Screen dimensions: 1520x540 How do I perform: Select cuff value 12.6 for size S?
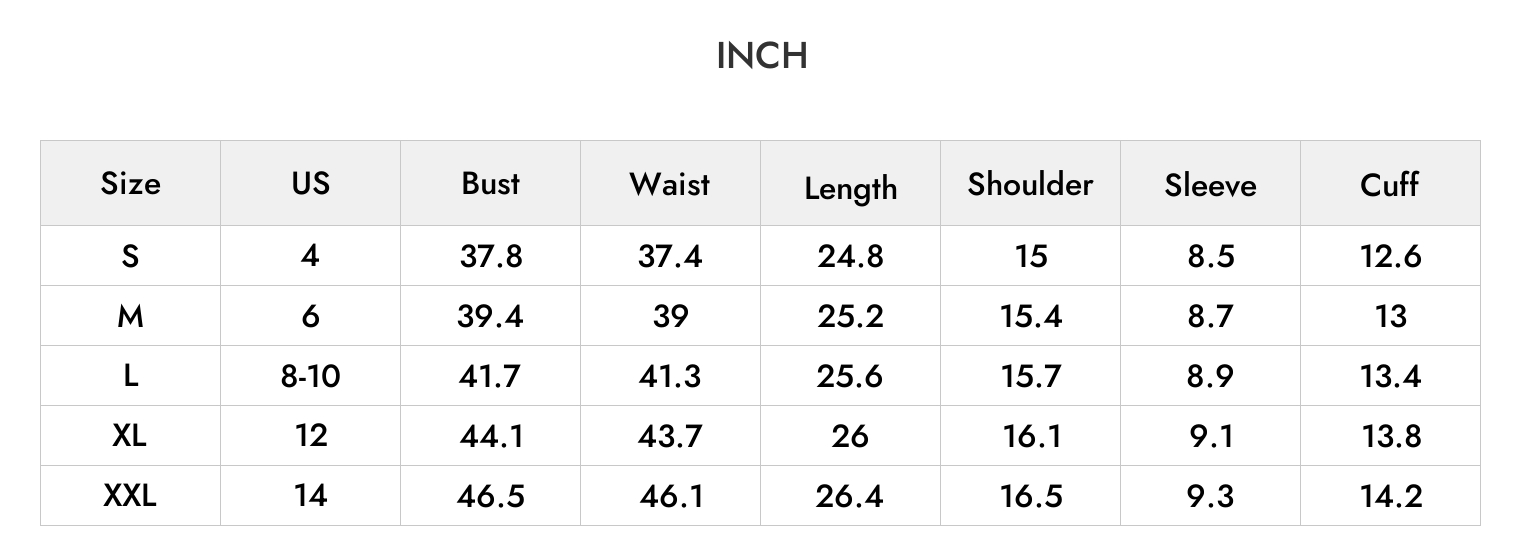[1390, 256]
